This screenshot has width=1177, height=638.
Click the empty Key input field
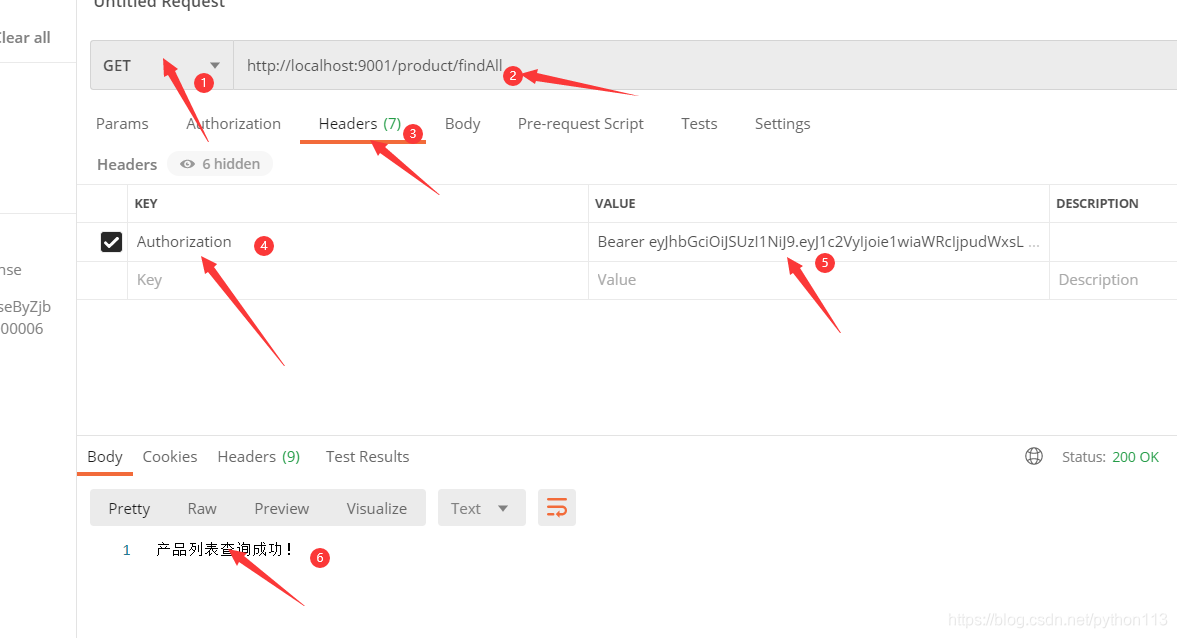358,280
